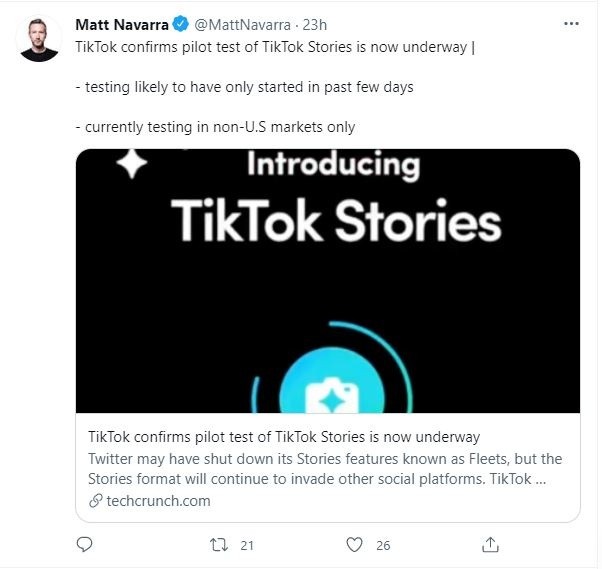Click the sparkle star in the card image
Viewport: 602px width, 569px height.
[x=131, y=165]
